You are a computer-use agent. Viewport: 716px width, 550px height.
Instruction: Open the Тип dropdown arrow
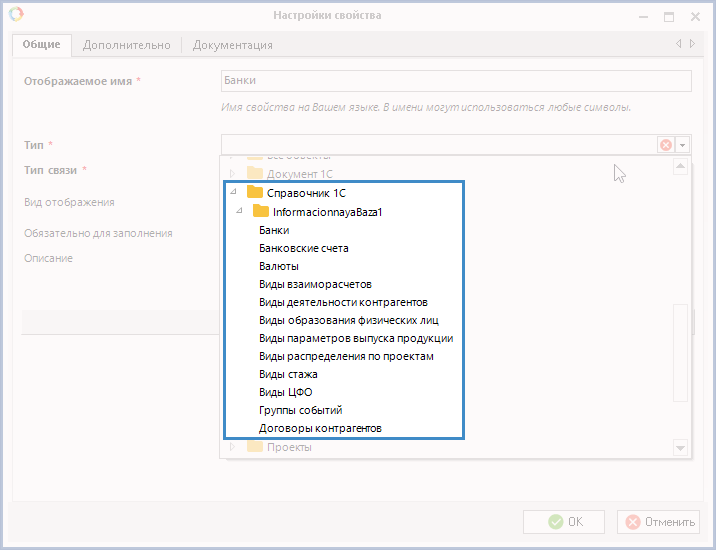pyautogui.click(x=682, y=145)
